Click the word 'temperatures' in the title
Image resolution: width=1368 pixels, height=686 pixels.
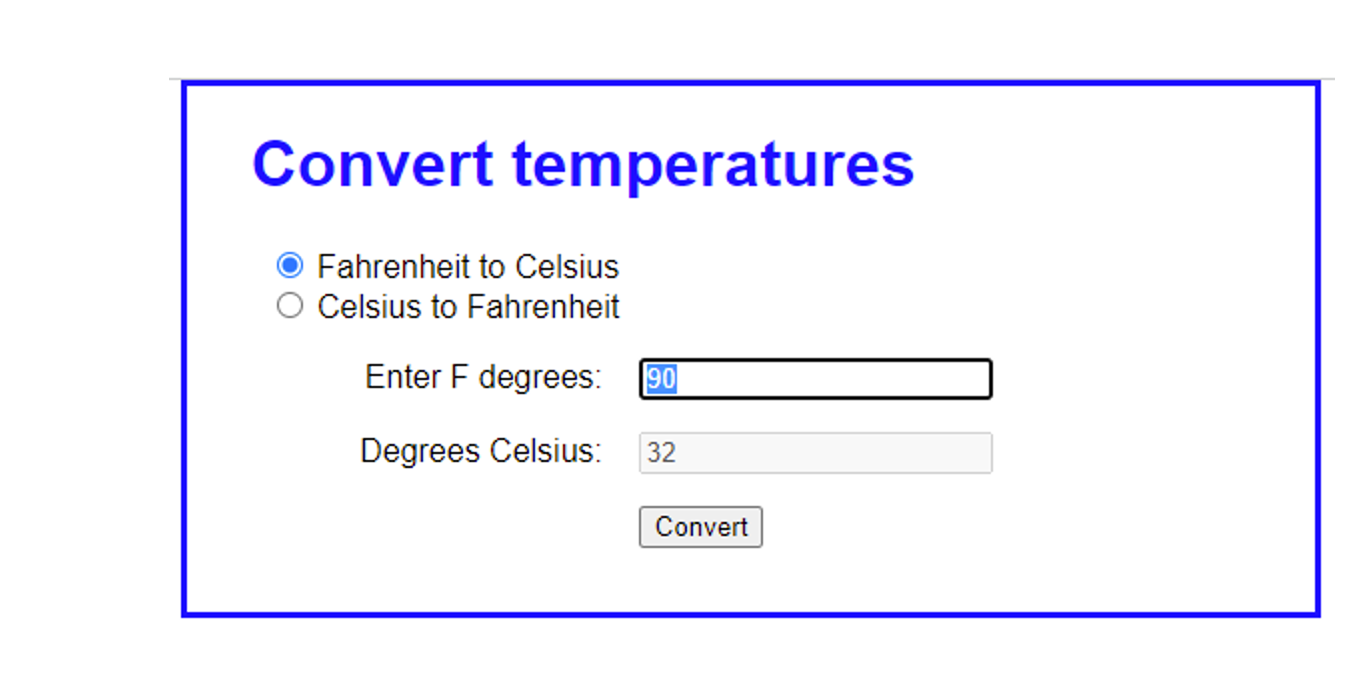713,165
